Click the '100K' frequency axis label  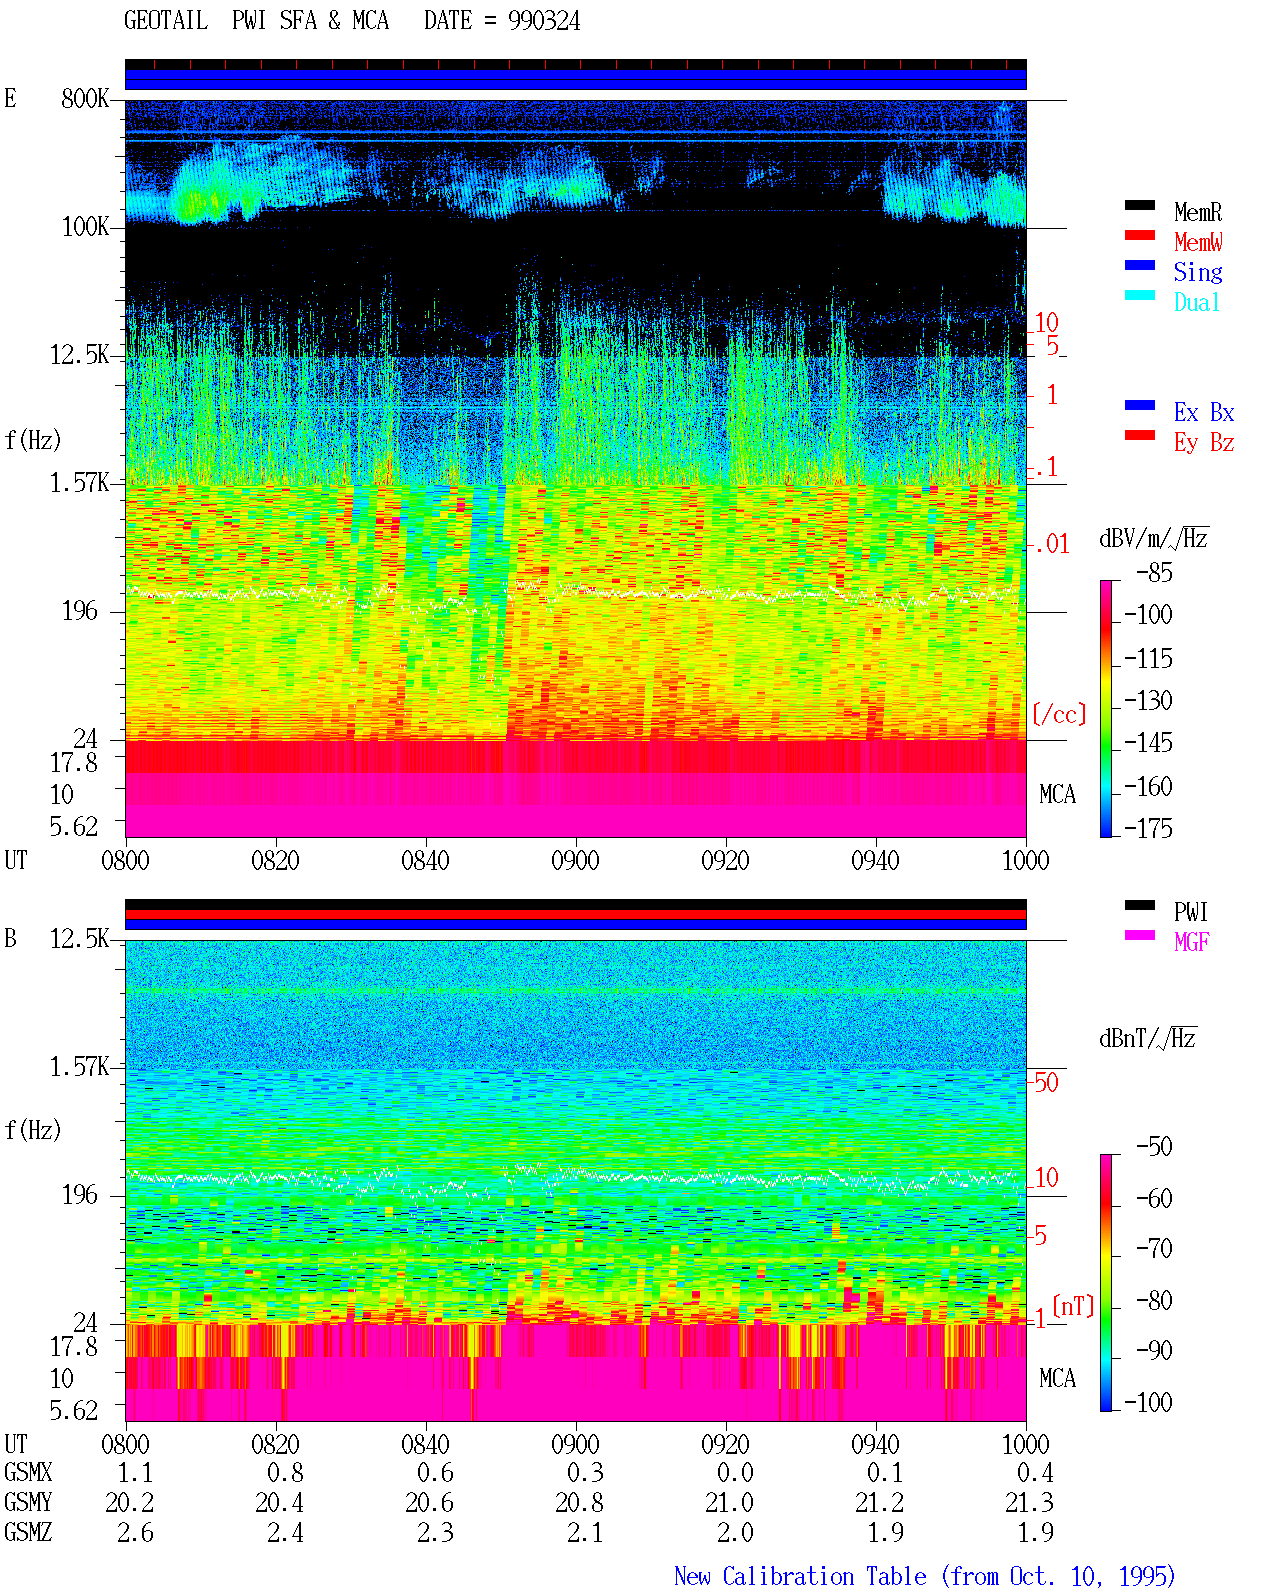tap(85, 226)
